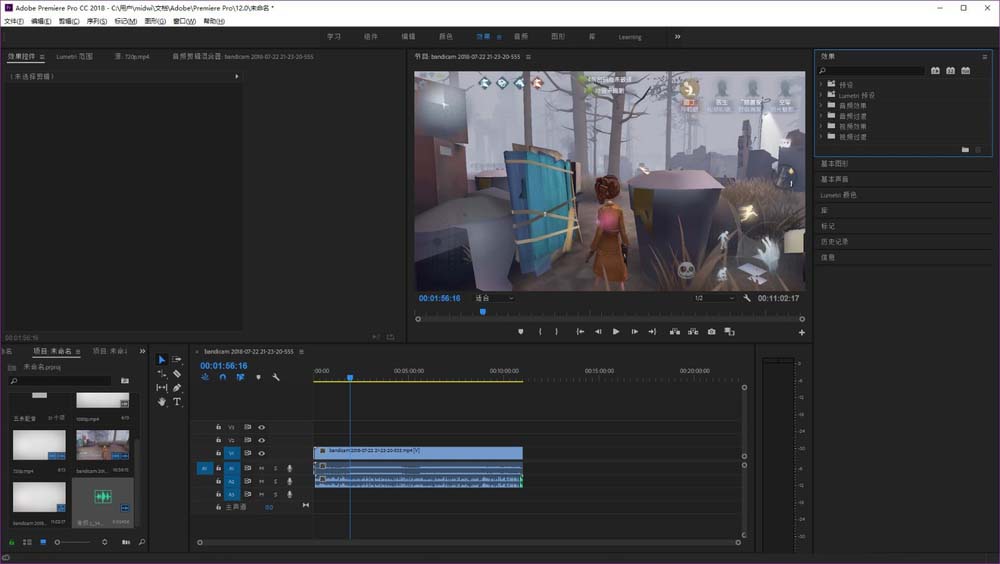Viewport: 1000px width, 564px height.
Task: Select the Type (T) tool
Action: click(177, 401)
